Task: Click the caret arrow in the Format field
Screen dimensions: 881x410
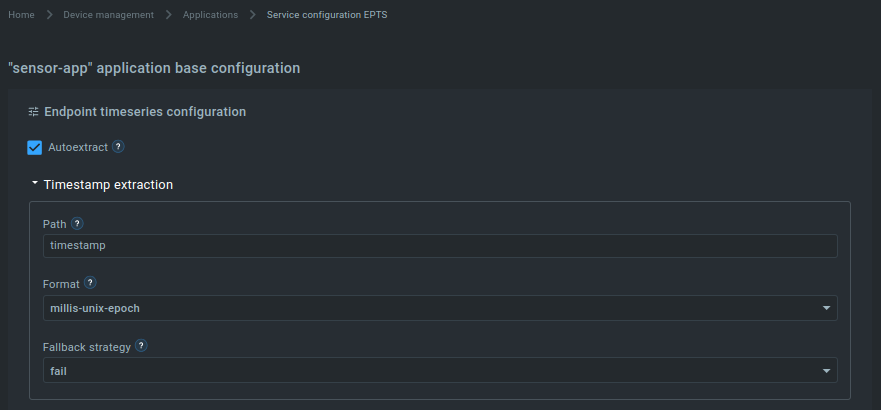Action: [x=826, y=308]
